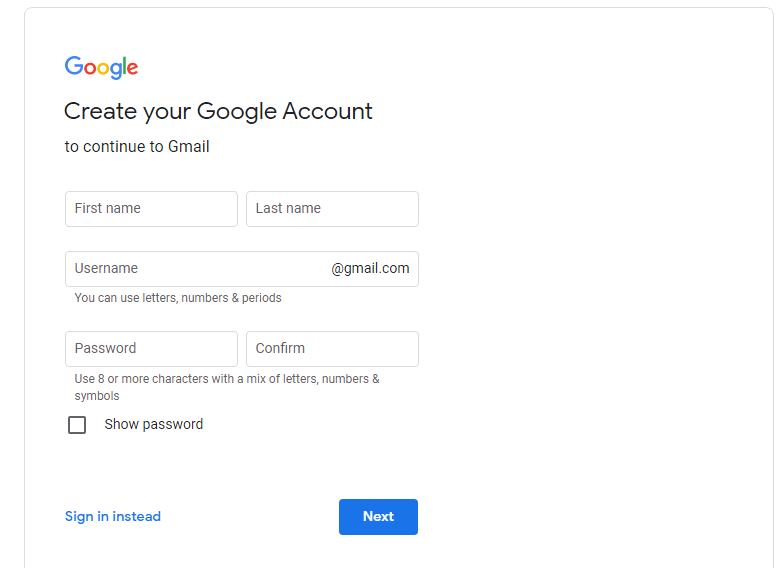Click the blue capital G in logo
Viewport: 783px width, 568px height.
(x=74, y=65)
